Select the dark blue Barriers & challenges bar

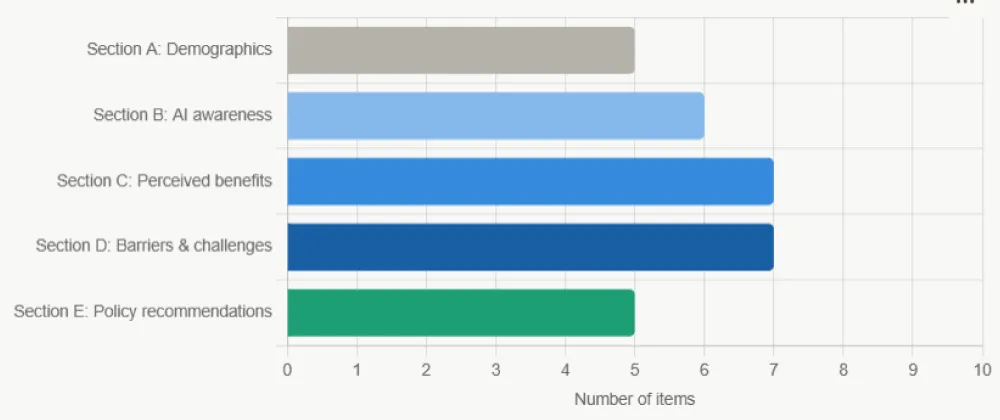pos(530,247)
